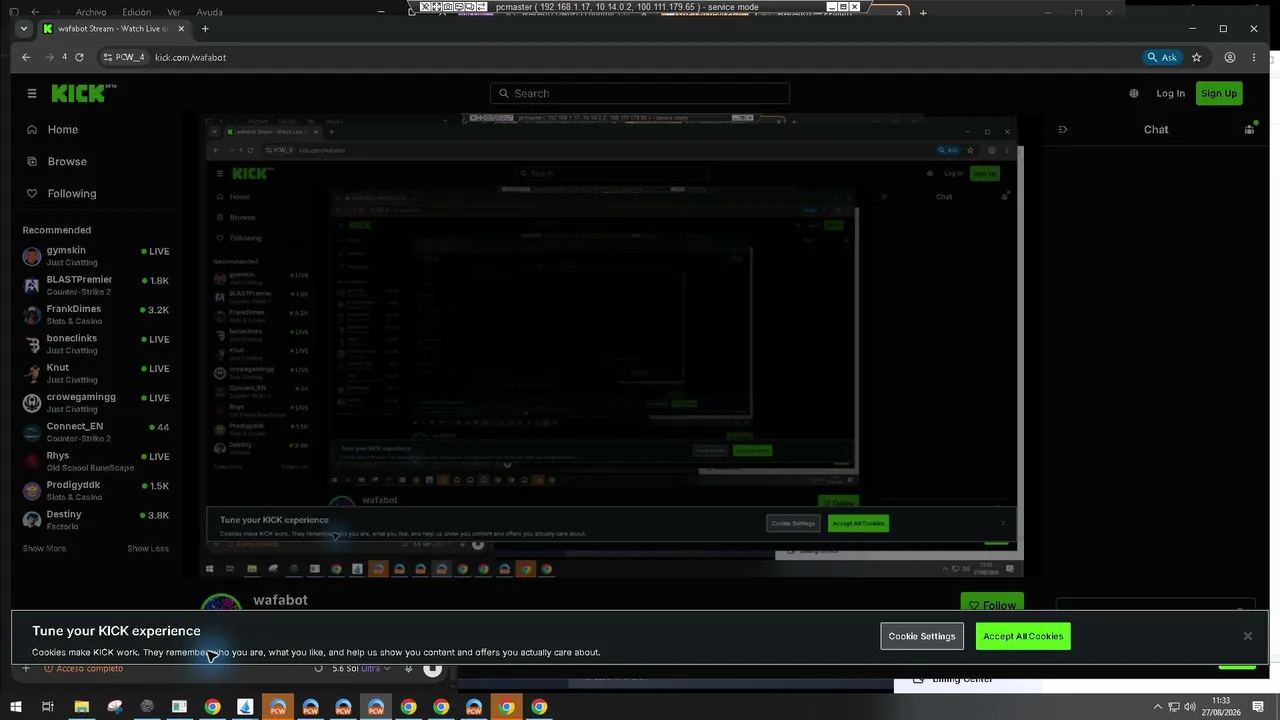Open the sailboat app on the taskbar
1280x720 pixels.
(x=245, y=707)
